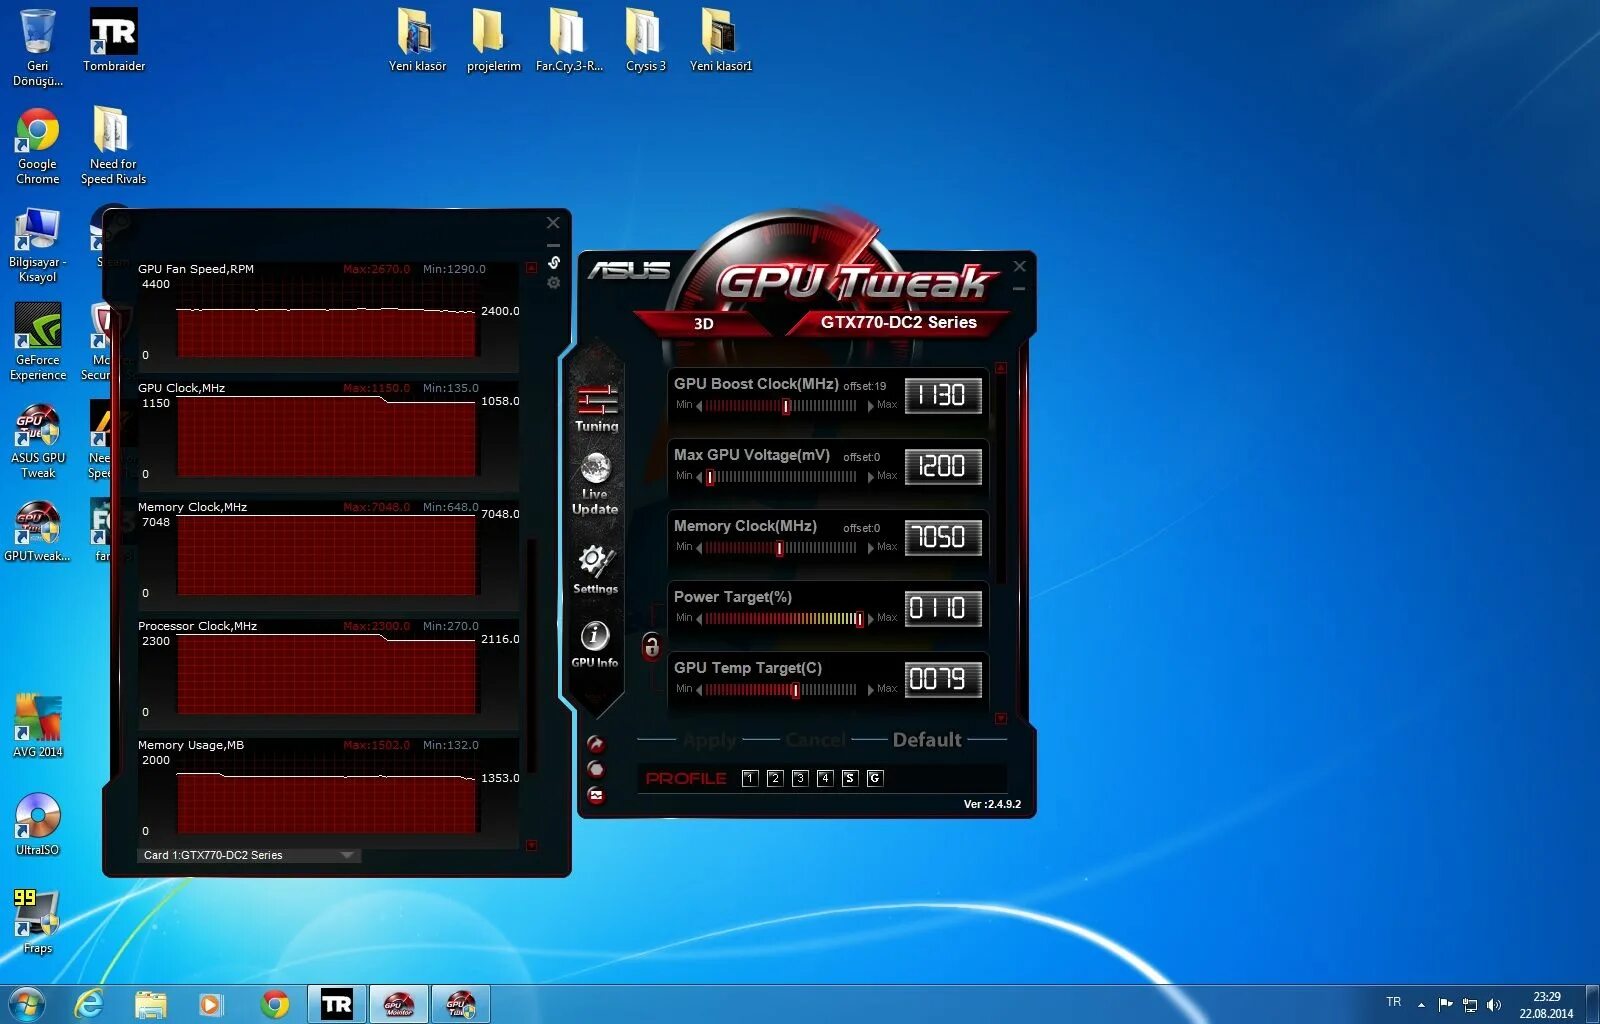The height and width of the screenshot is (1024, 1600).
Task: Select the G profile button
Action: [x=875, y=778]
